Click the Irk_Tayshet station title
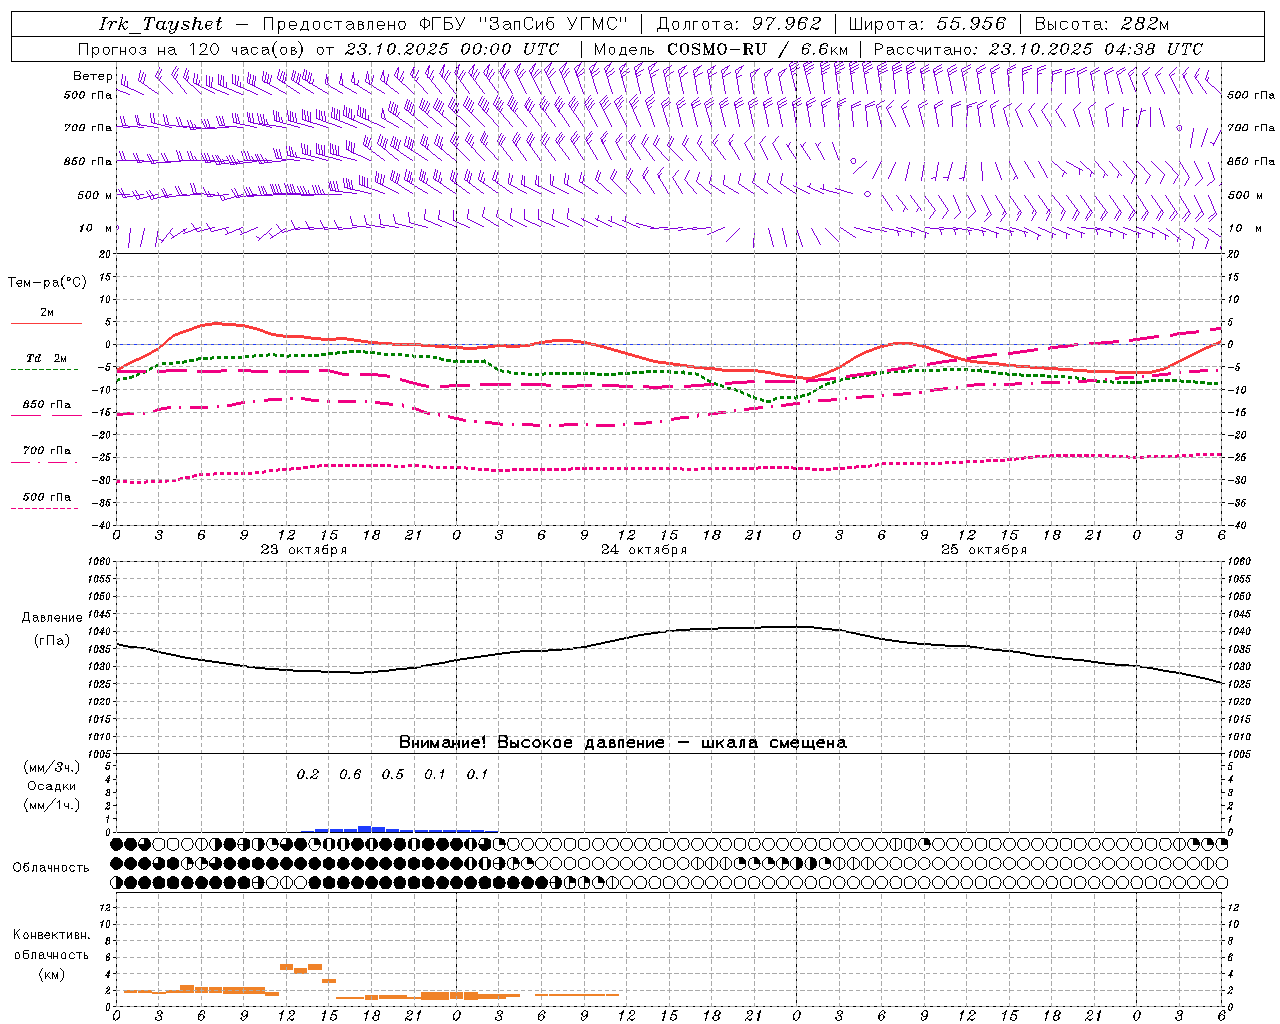The image size is (1280, 1024). (x=160, y=24)
